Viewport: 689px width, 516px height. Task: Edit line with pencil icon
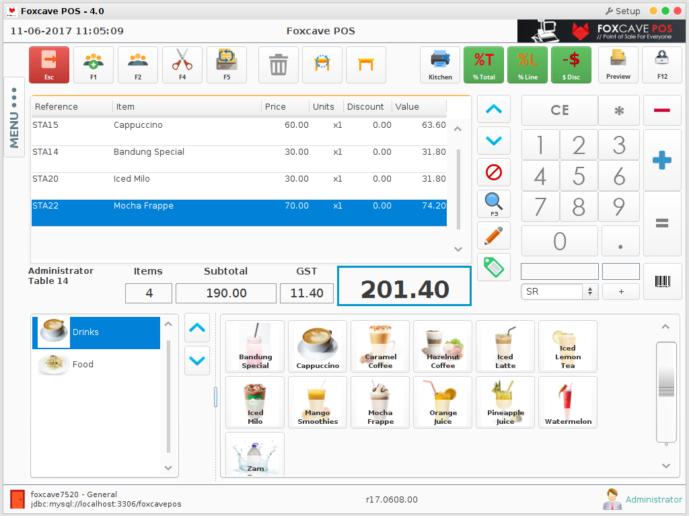pos(494,236)
